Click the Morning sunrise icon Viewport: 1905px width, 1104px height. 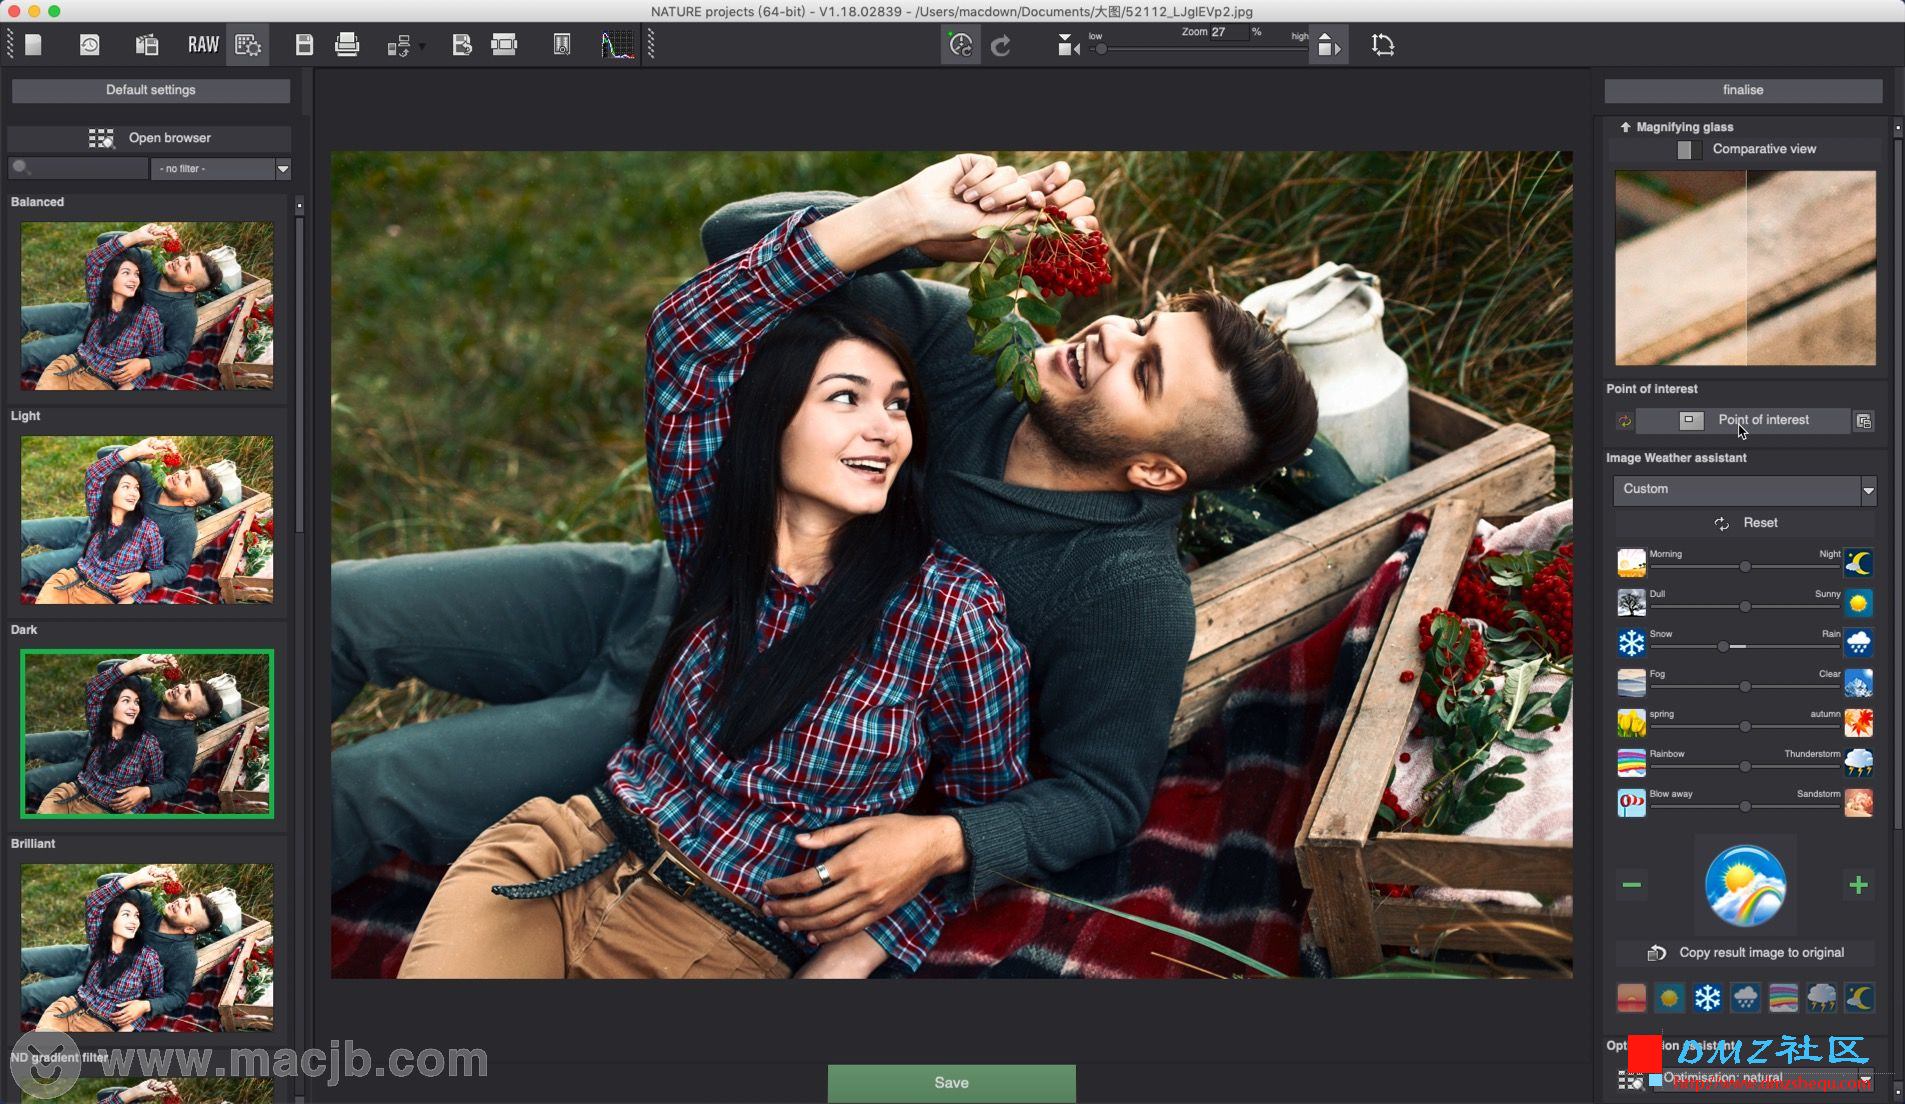[1631, 563]
